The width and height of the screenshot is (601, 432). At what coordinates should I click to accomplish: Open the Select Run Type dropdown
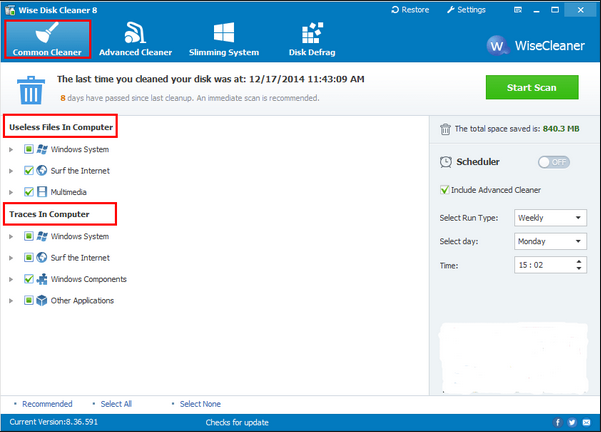pos(550,218)
